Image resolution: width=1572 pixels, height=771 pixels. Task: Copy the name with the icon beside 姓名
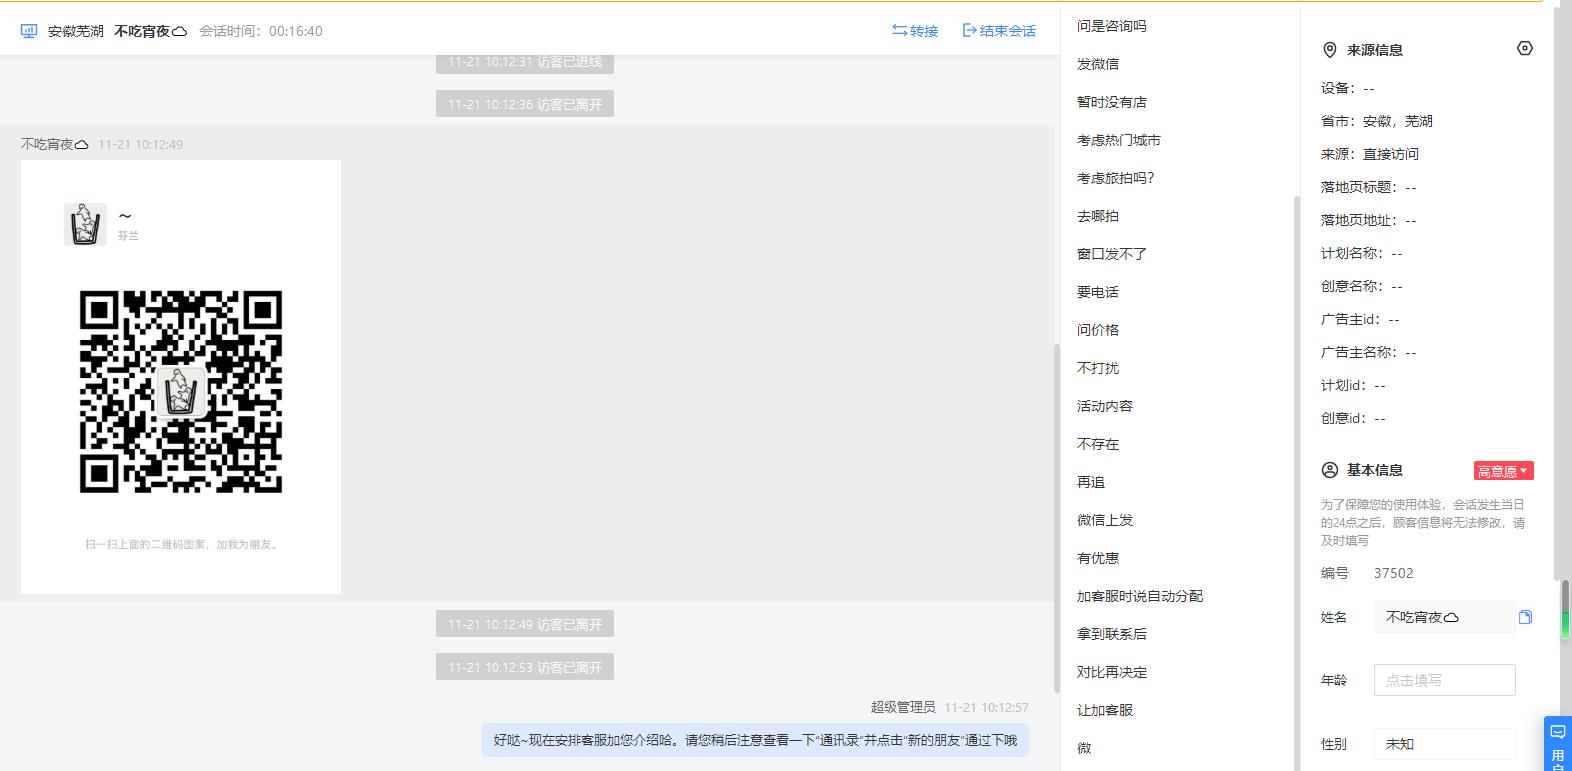[x=1525, y=617]
